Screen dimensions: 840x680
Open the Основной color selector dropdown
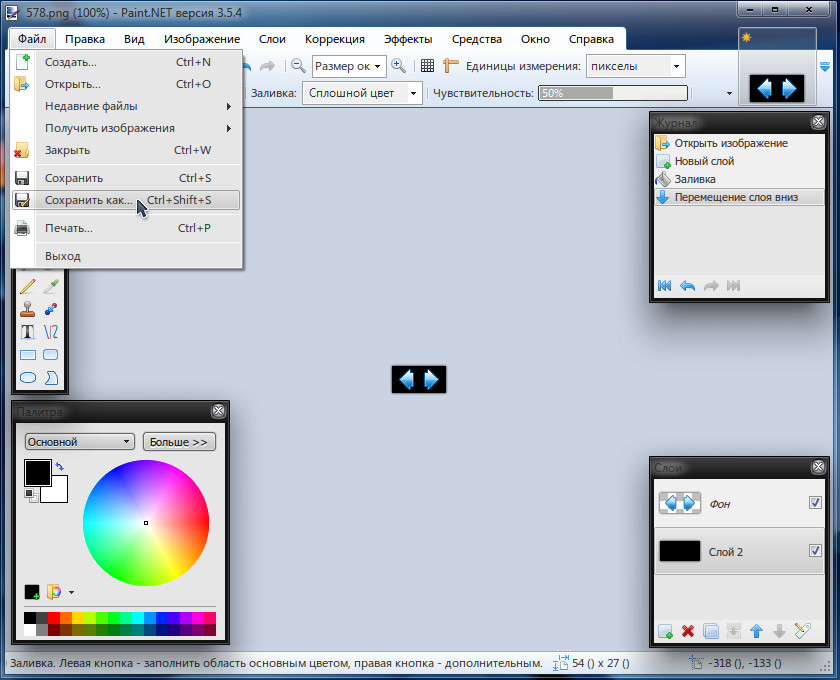tap(80, 441)
